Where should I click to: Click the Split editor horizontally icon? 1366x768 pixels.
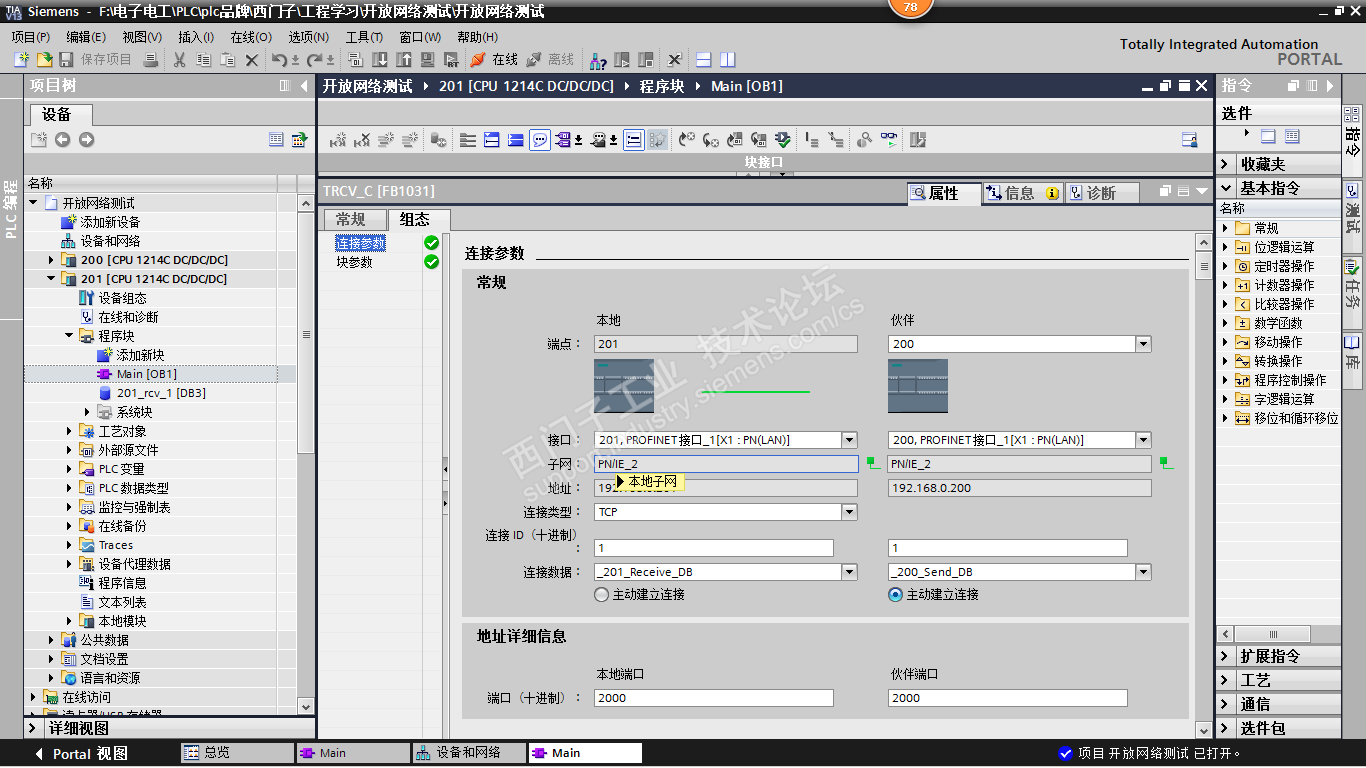[x=704, y=60]
